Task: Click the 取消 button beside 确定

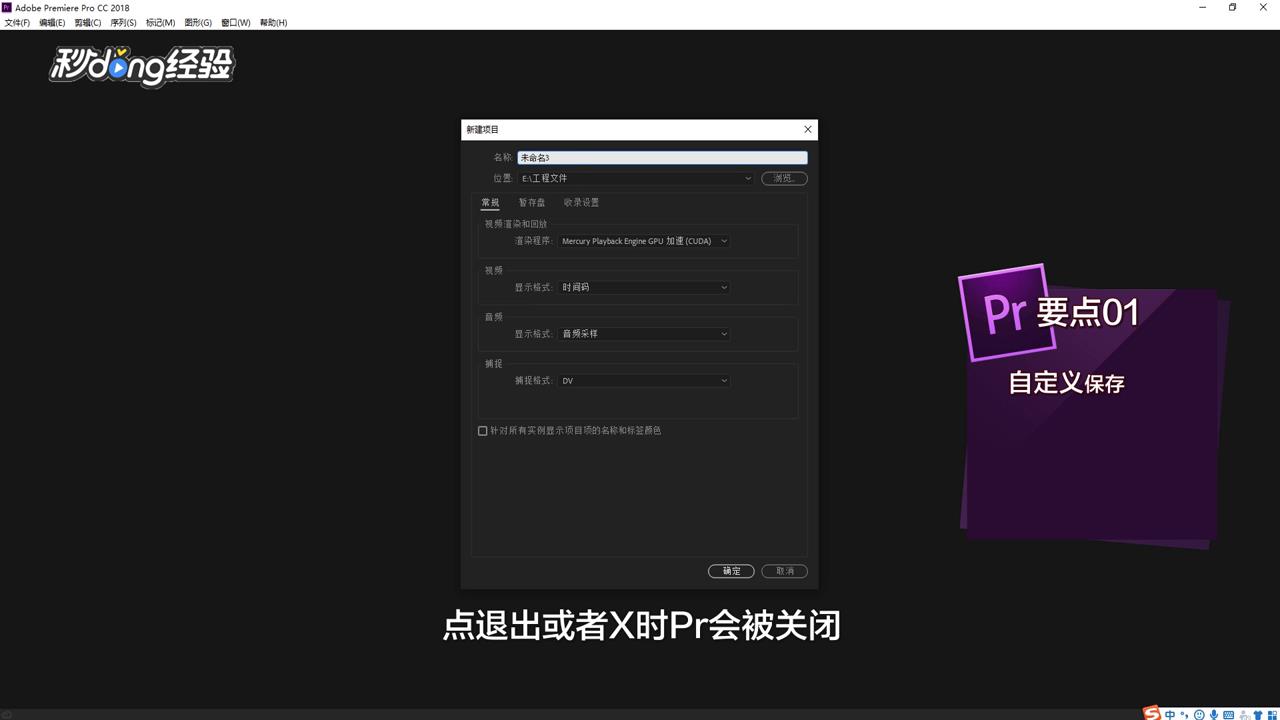Action: 784,571
